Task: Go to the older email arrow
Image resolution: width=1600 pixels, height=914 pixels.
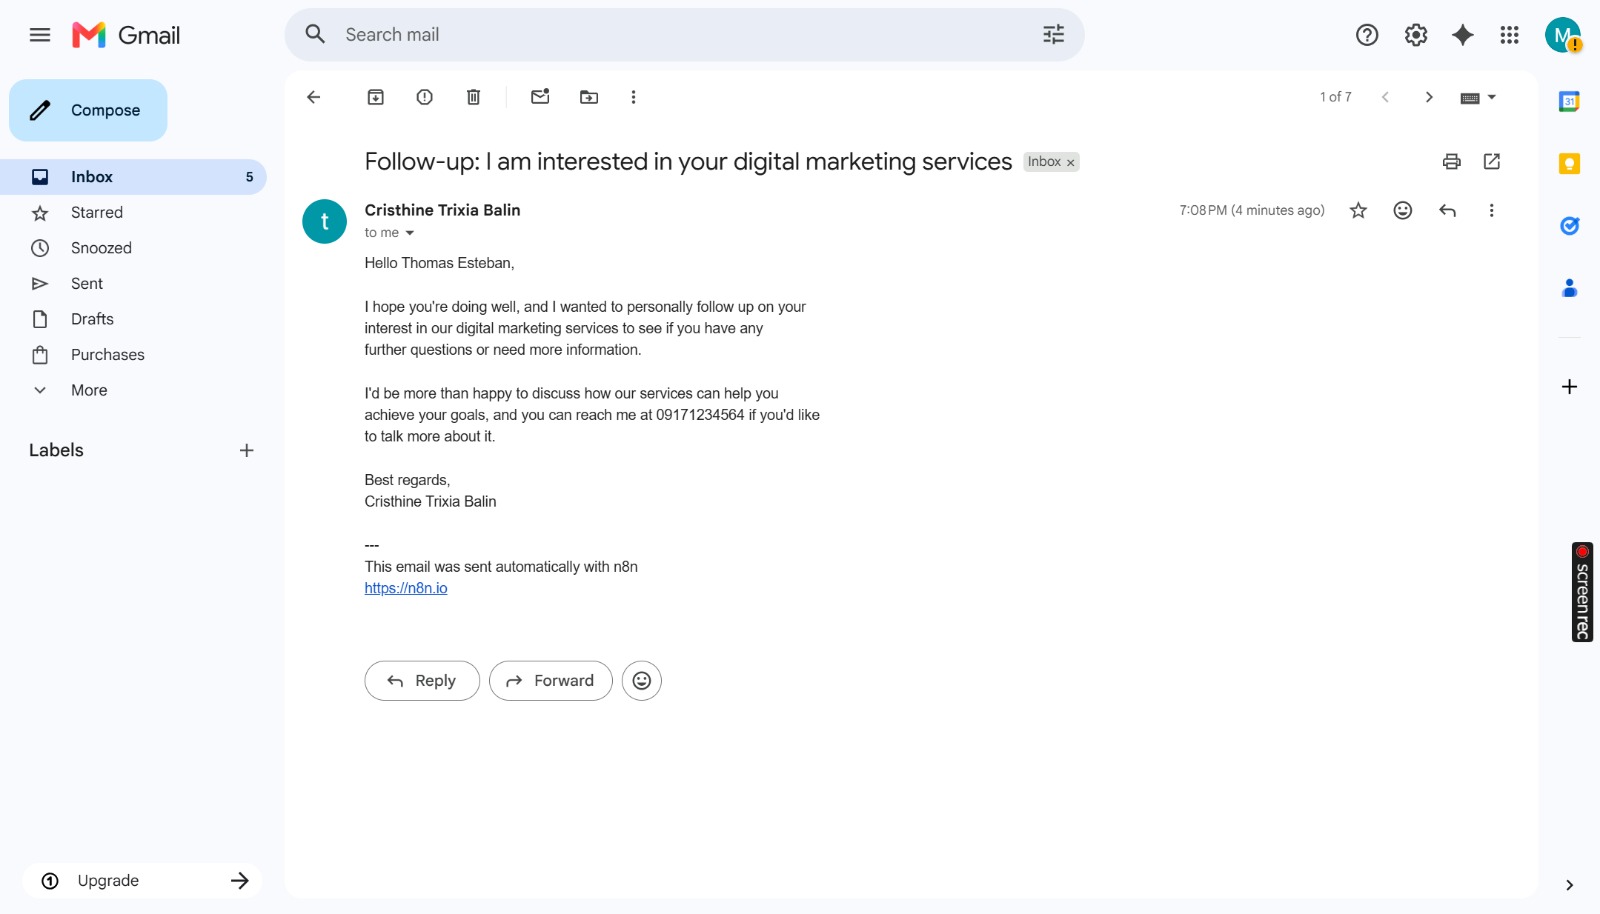Action: point(1429,97)
